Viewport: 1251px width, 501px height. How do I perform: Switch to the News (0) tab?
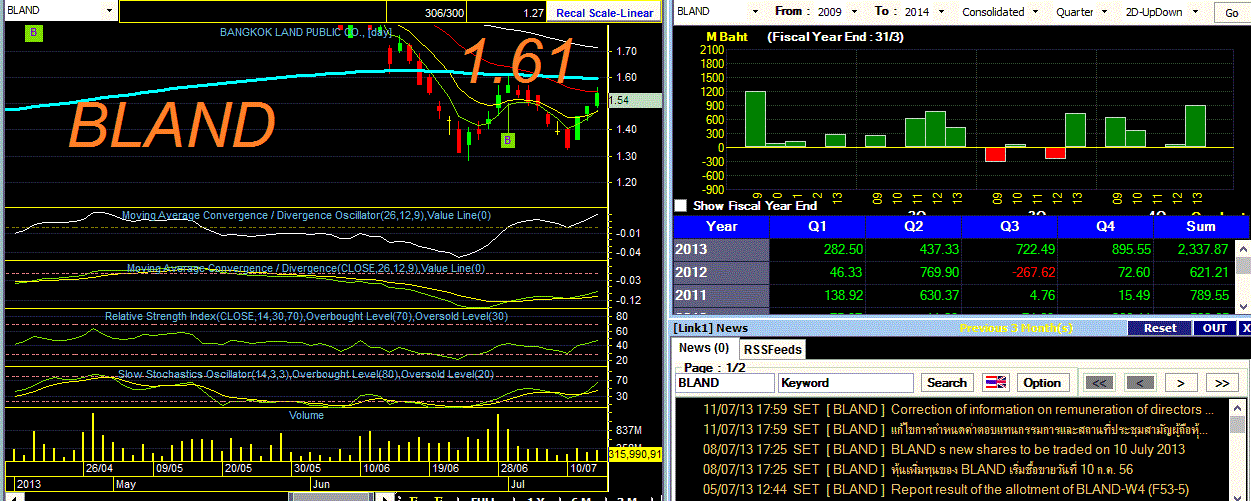tap(704, 348)
